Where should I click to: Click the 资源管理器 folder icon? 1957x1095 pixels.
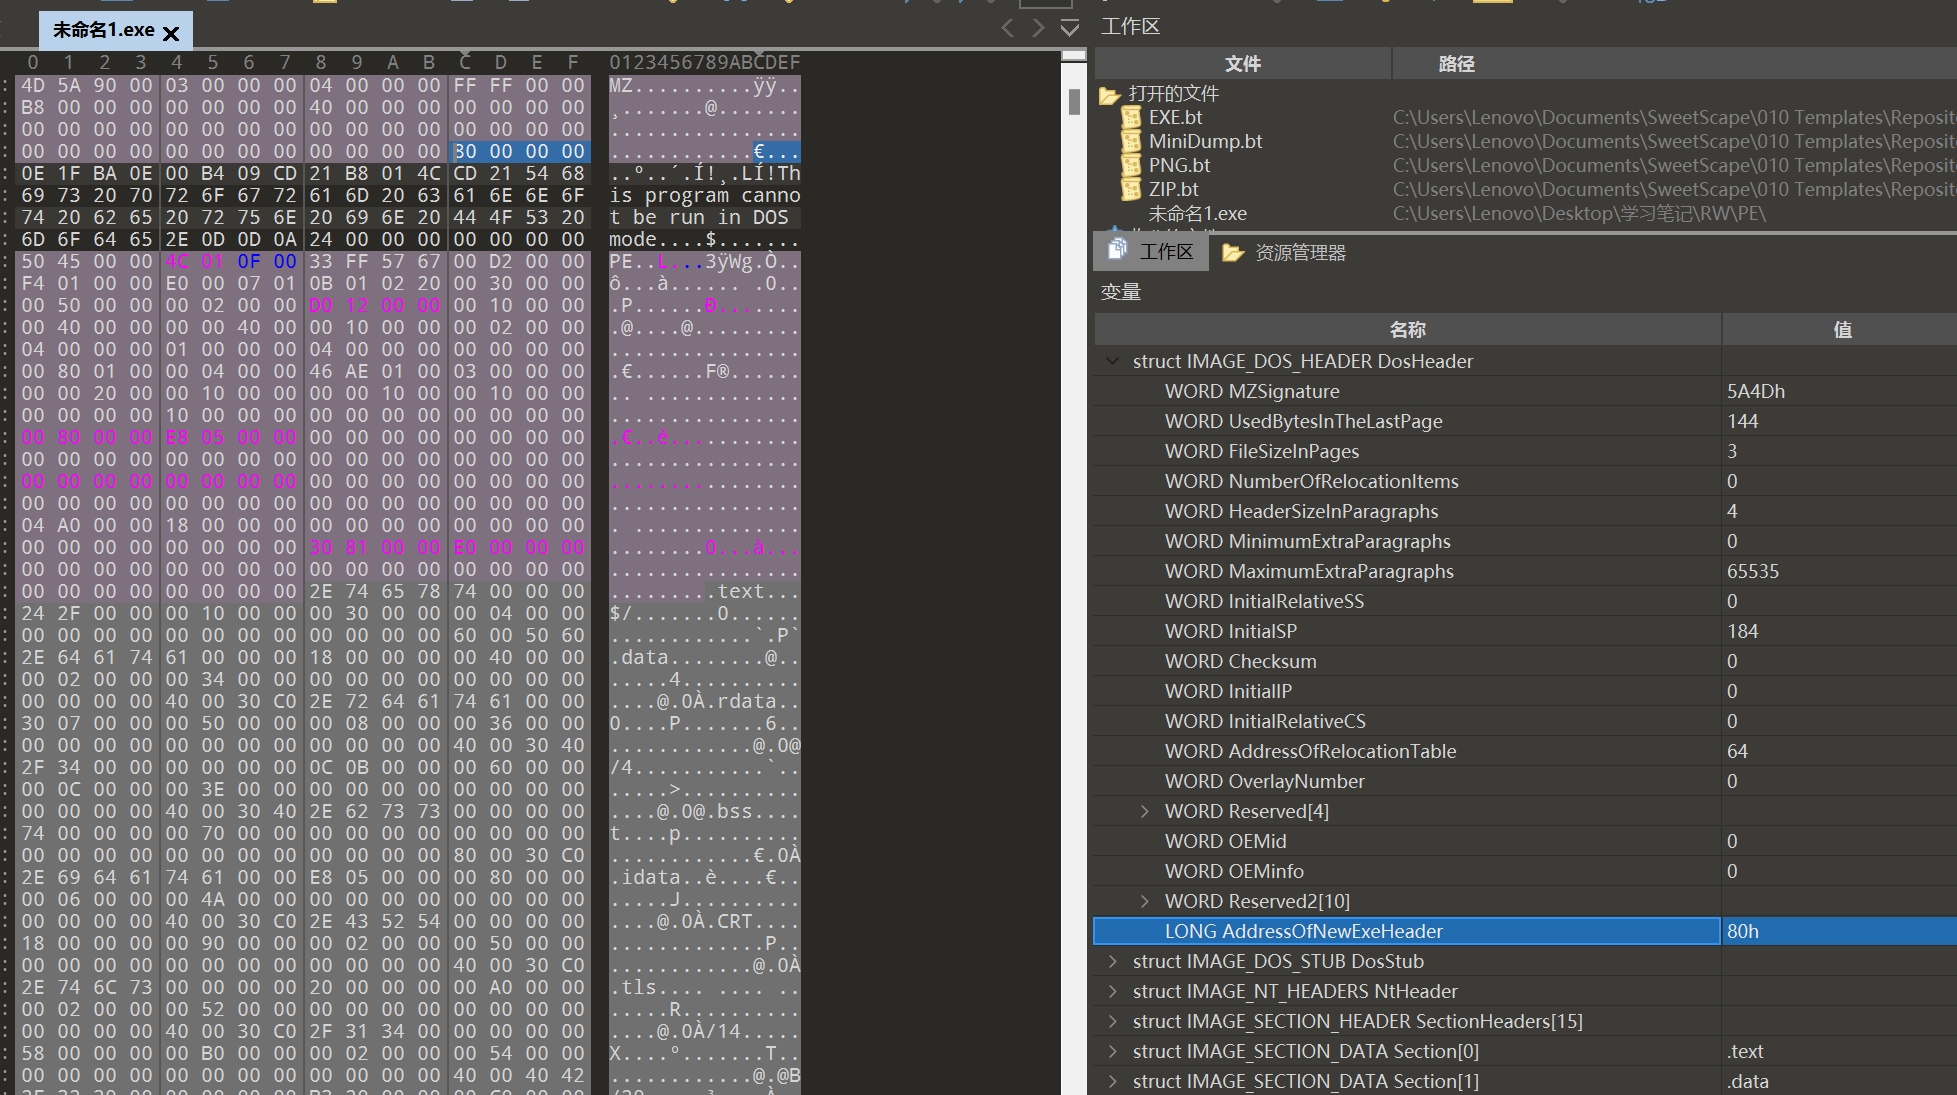(x=1232, y=253)
